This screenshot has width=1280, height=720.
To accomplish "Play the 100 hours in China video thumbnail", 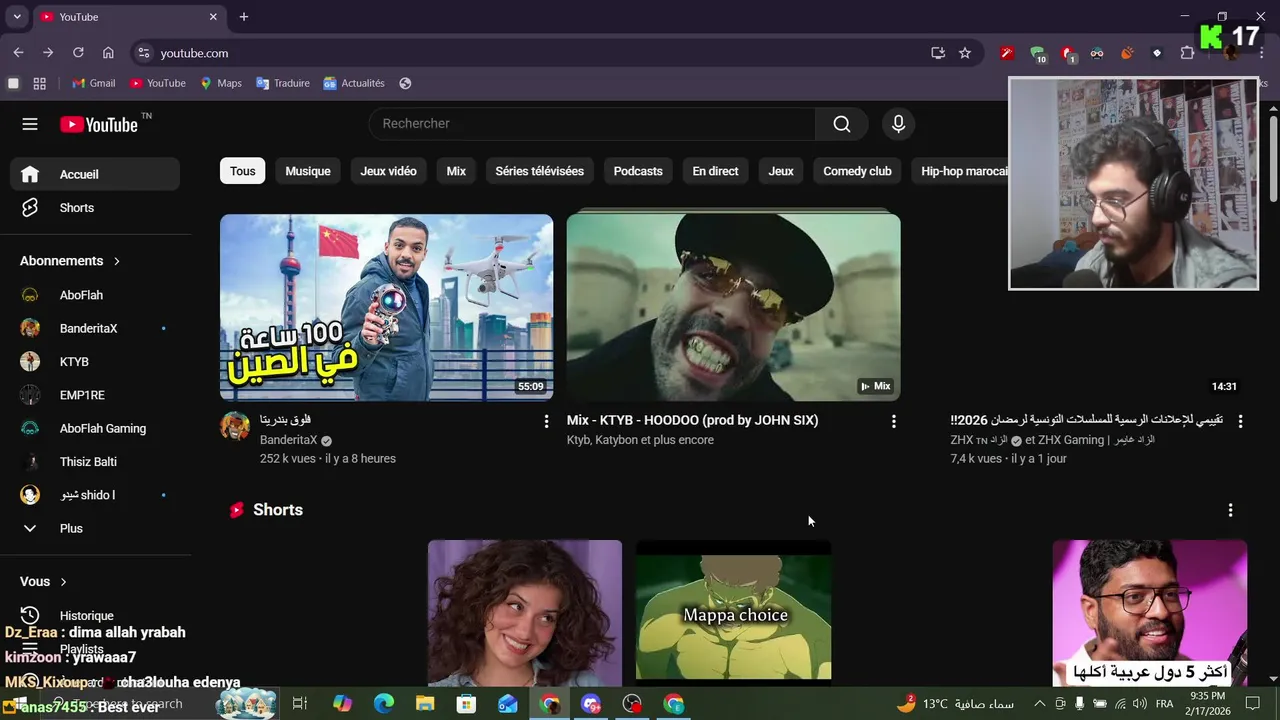I will tap(386, 307).
